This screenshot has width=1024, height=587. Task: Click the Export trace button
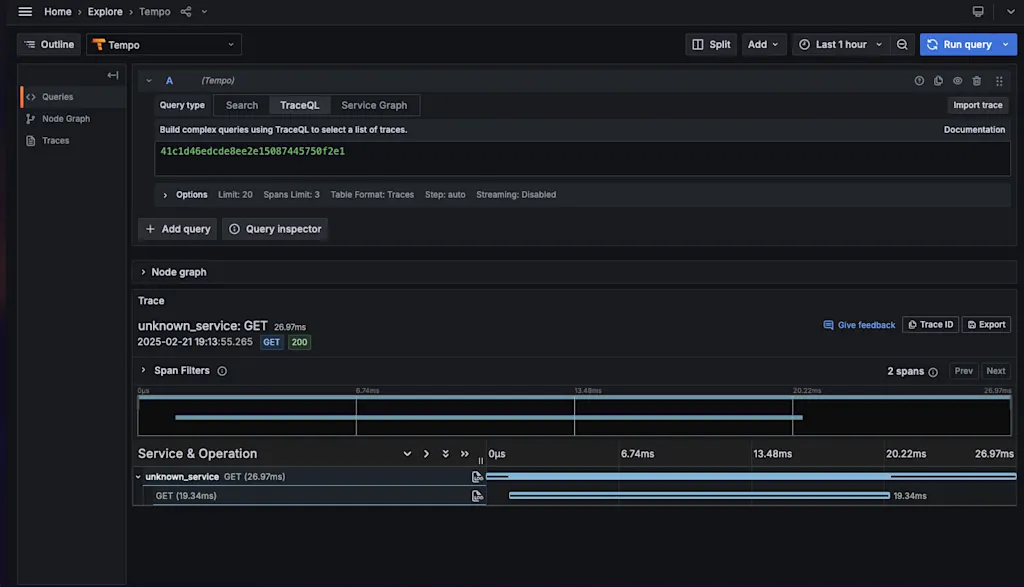click(x=986, y=325)
